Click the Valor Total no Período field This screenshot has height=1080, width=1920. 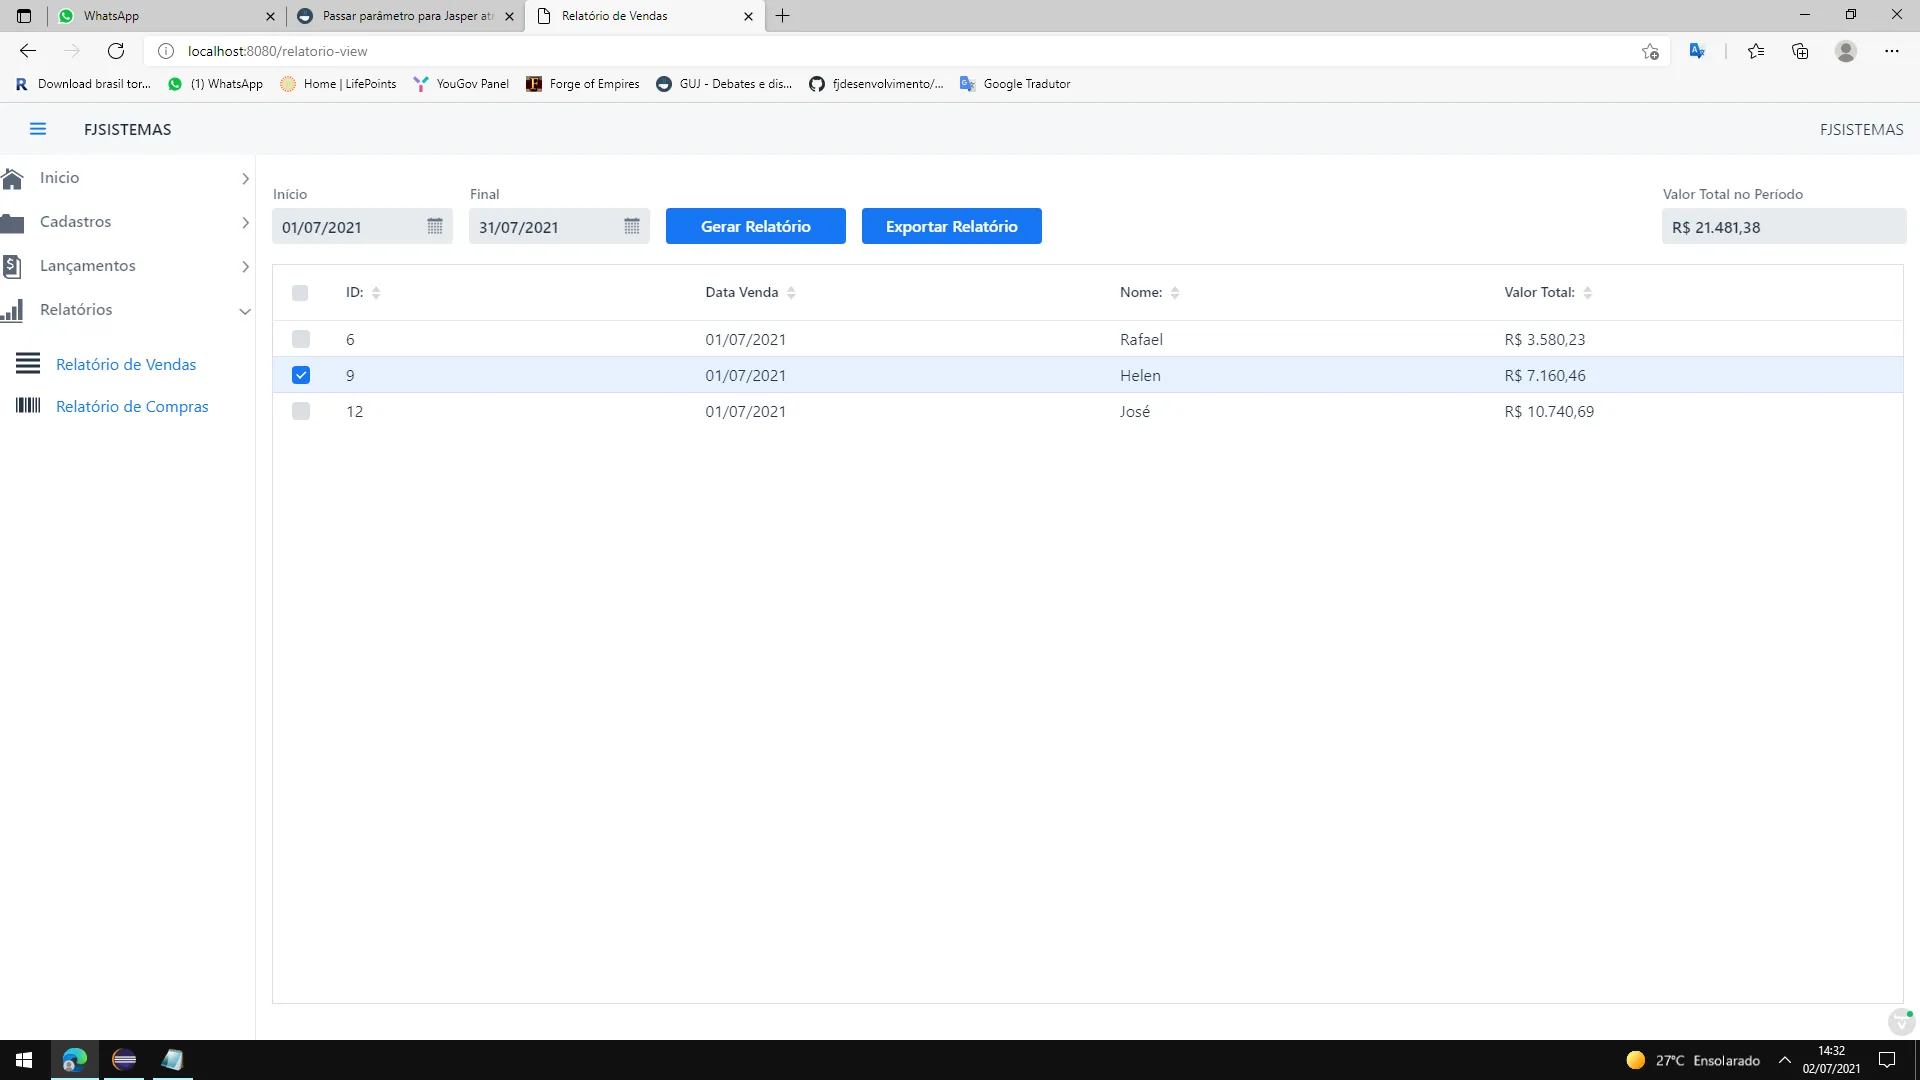click(1783, 227)
